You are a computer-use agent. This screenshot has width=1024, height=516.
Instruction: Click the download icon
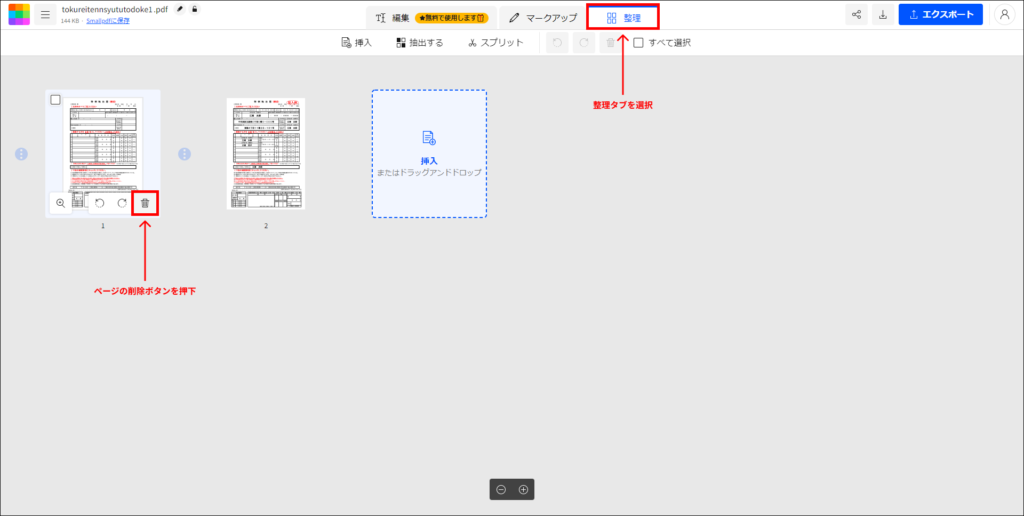(883, 14)
